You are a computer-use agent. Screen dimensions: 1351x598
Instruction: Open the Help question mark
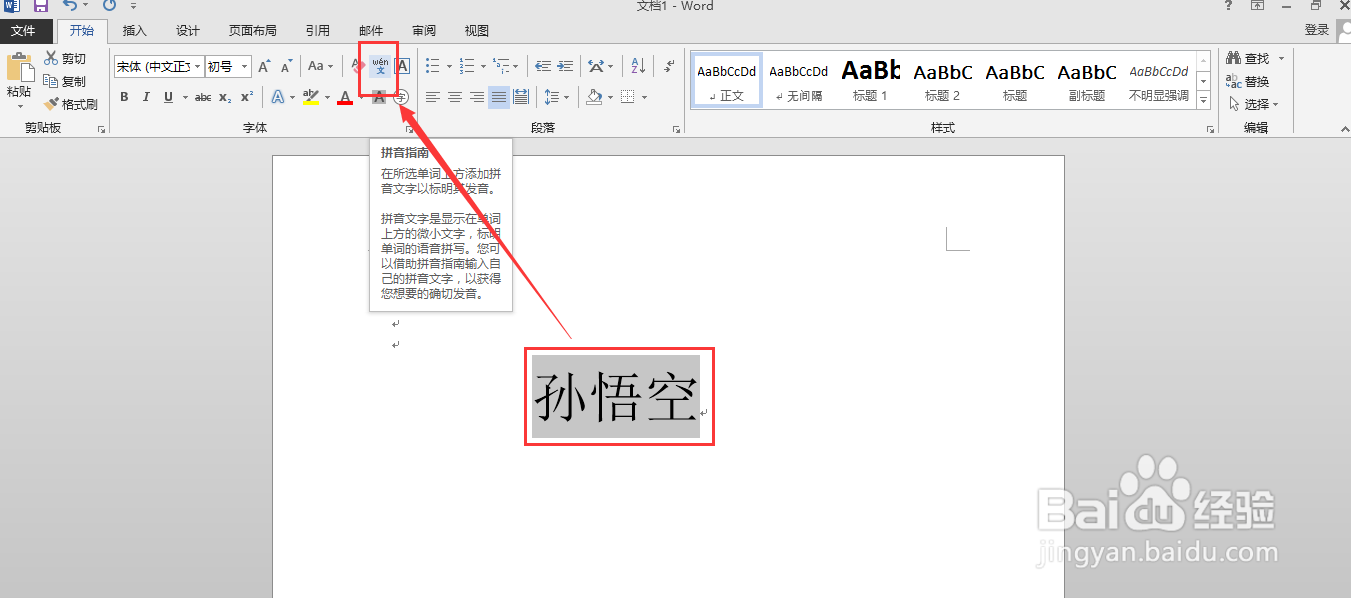(1229, 6)
